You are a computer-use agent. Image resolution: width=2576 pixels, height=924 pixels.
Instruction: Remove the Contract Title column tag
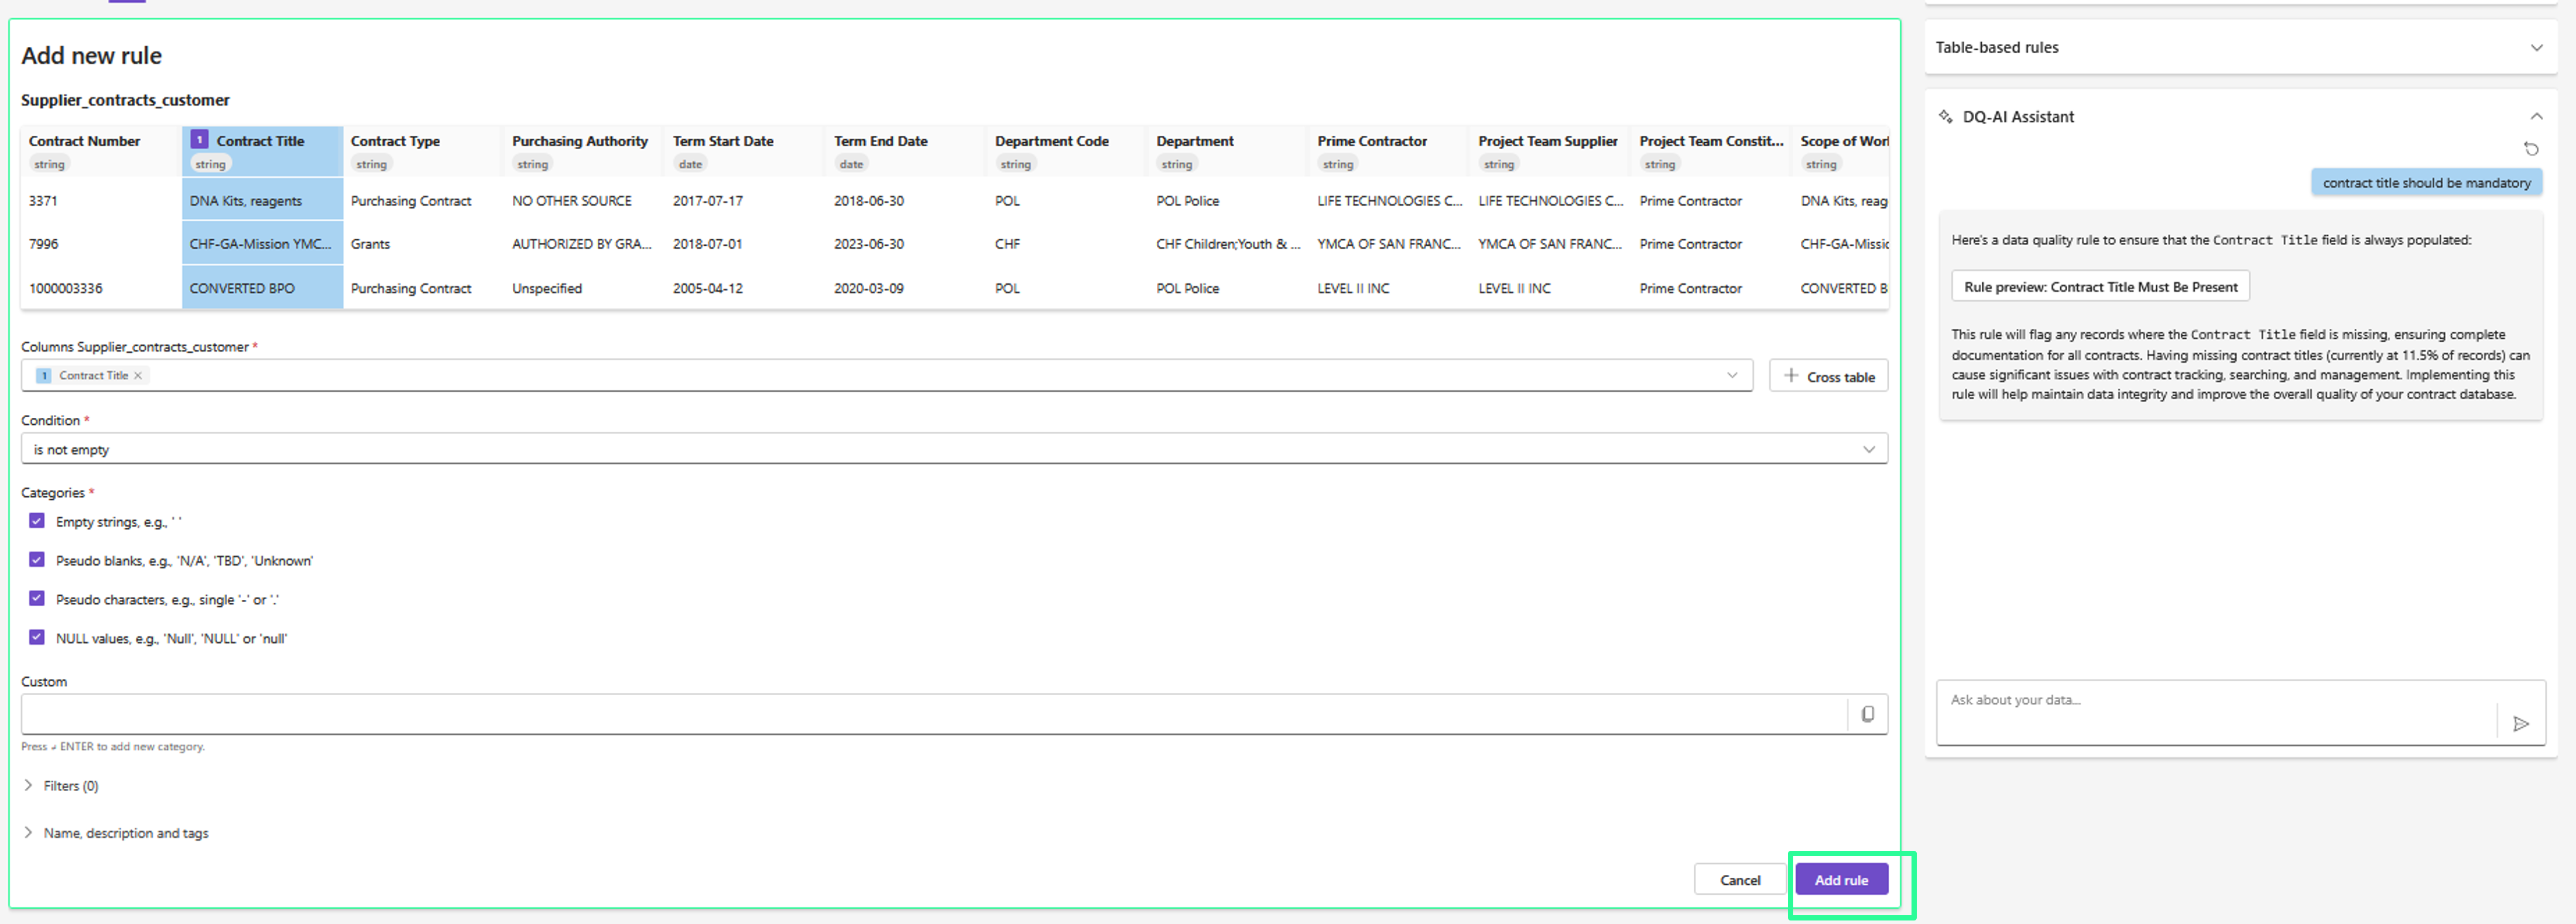138,375
